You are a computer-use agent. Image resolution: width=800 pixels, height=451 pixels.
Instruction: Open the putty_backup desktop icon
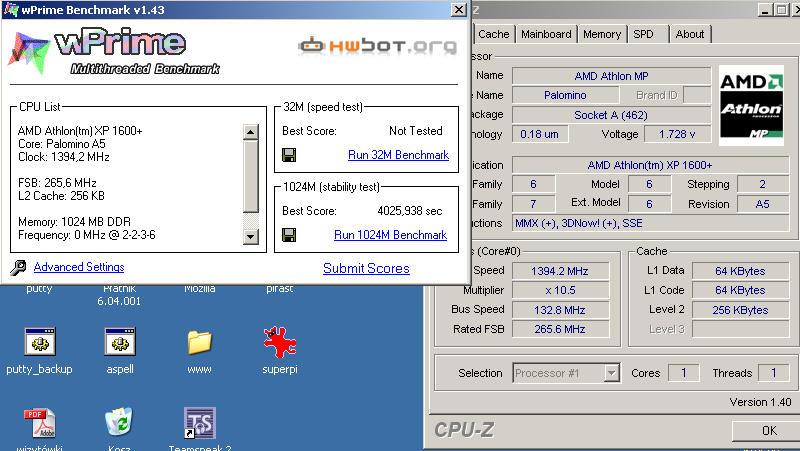point(39,341)
